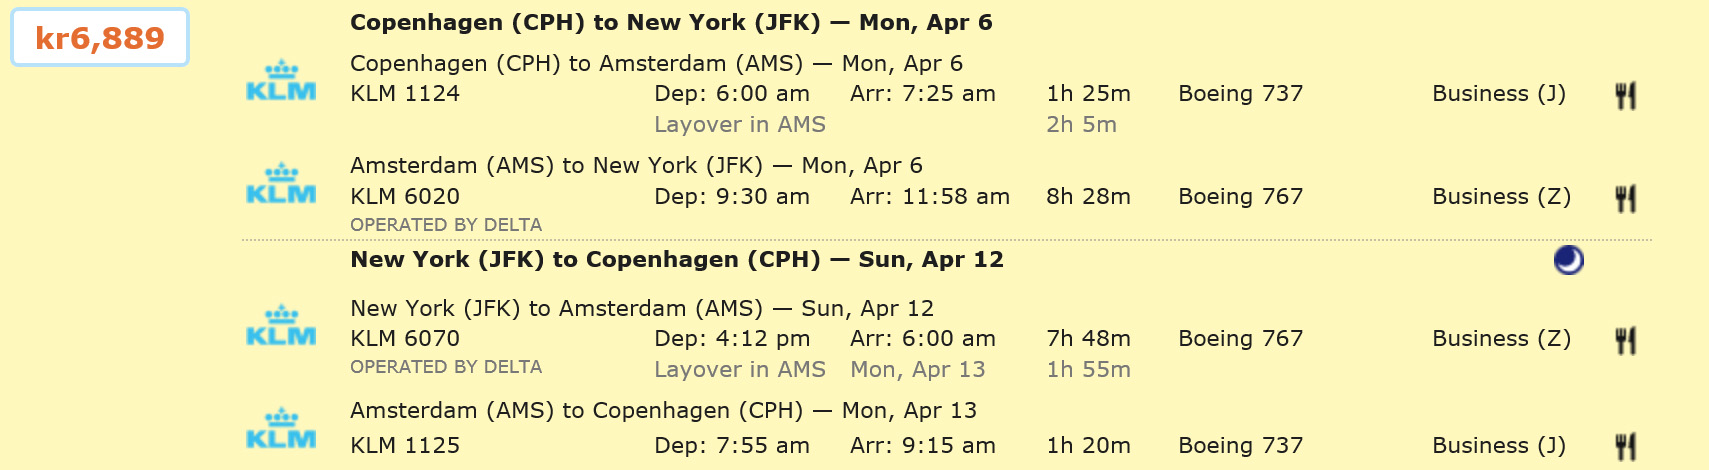Click the KLM 6070 flight number

tap(405, 339)
